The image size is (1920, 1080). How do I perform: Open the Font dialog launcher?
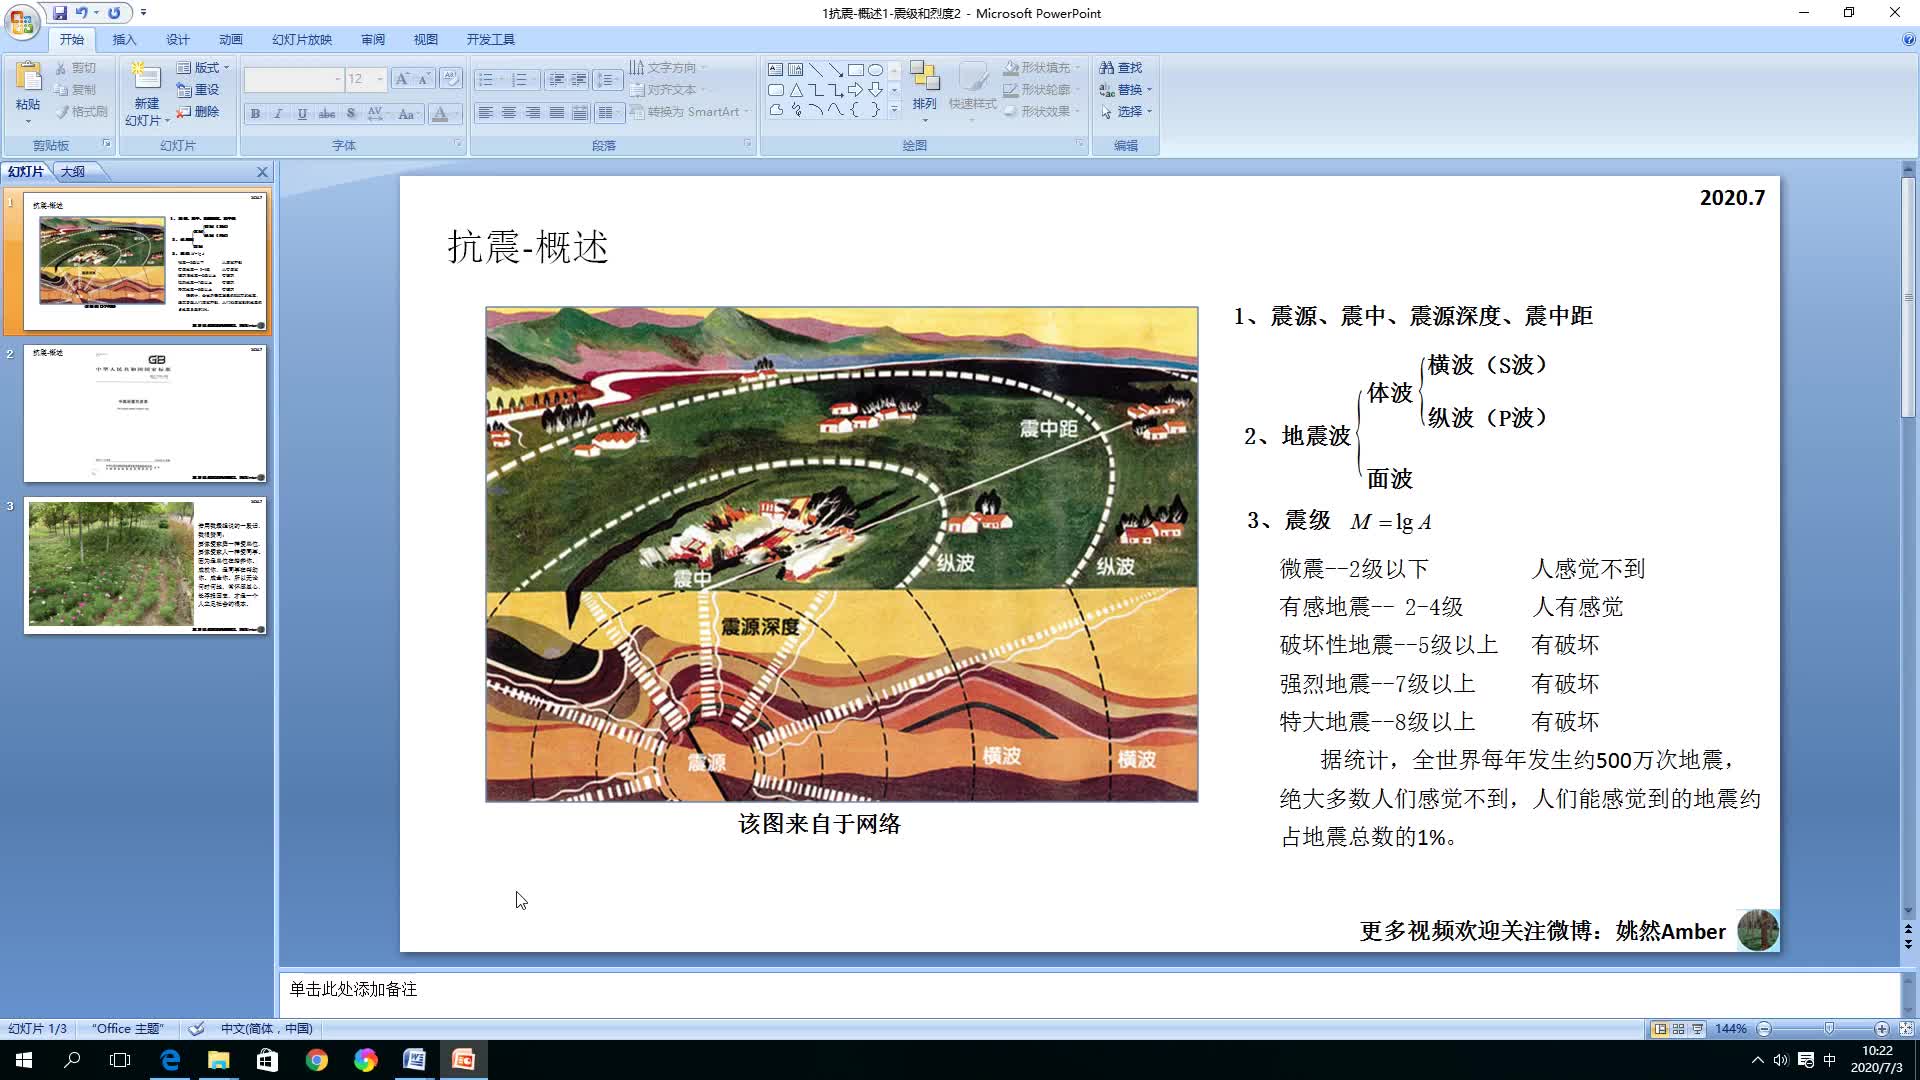(458, 145)
